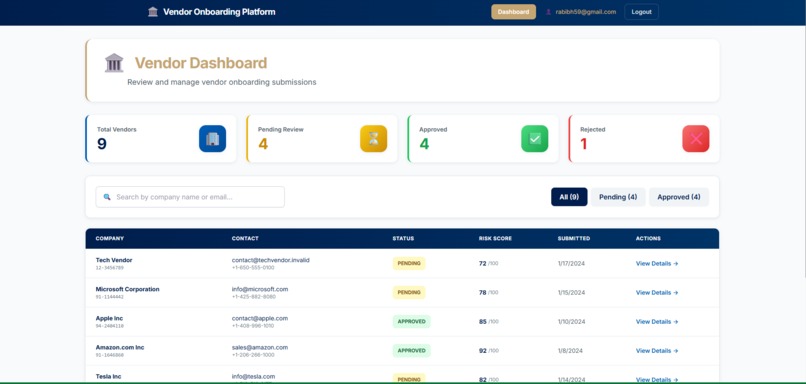Click the Tech Vendor company name
Image resolution: width=806 pixels, height=384 pixels.
coord(114,260)
